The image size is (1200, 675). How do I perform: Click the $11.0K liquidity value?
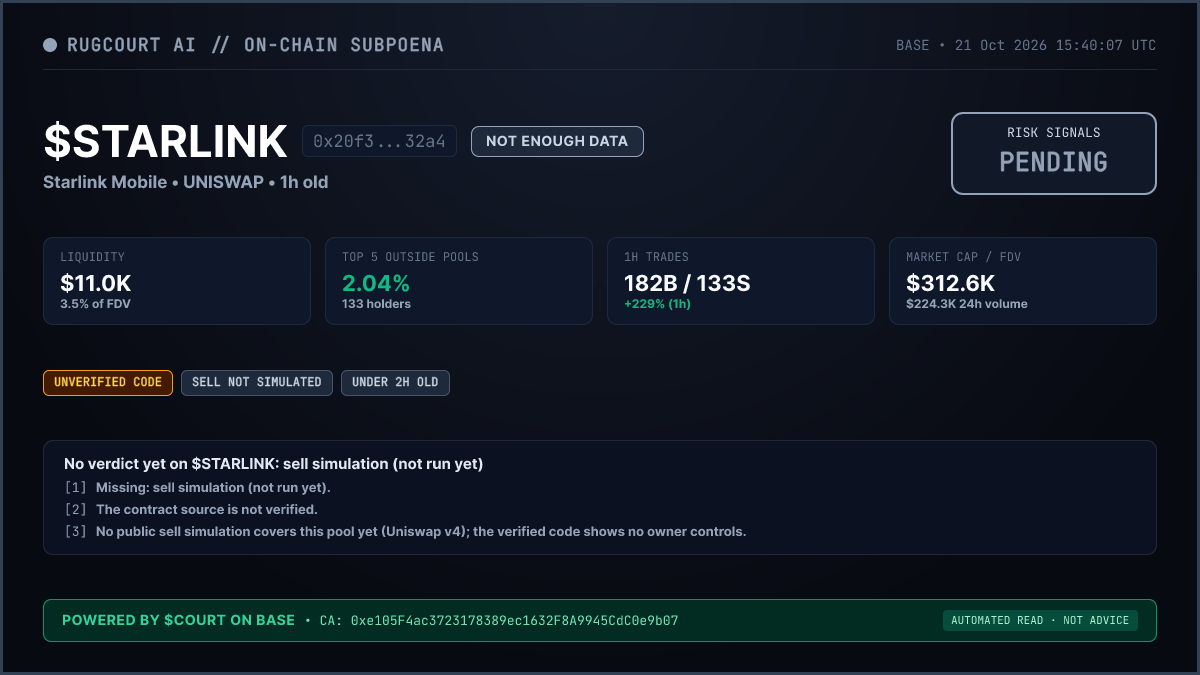coord(96,283)
